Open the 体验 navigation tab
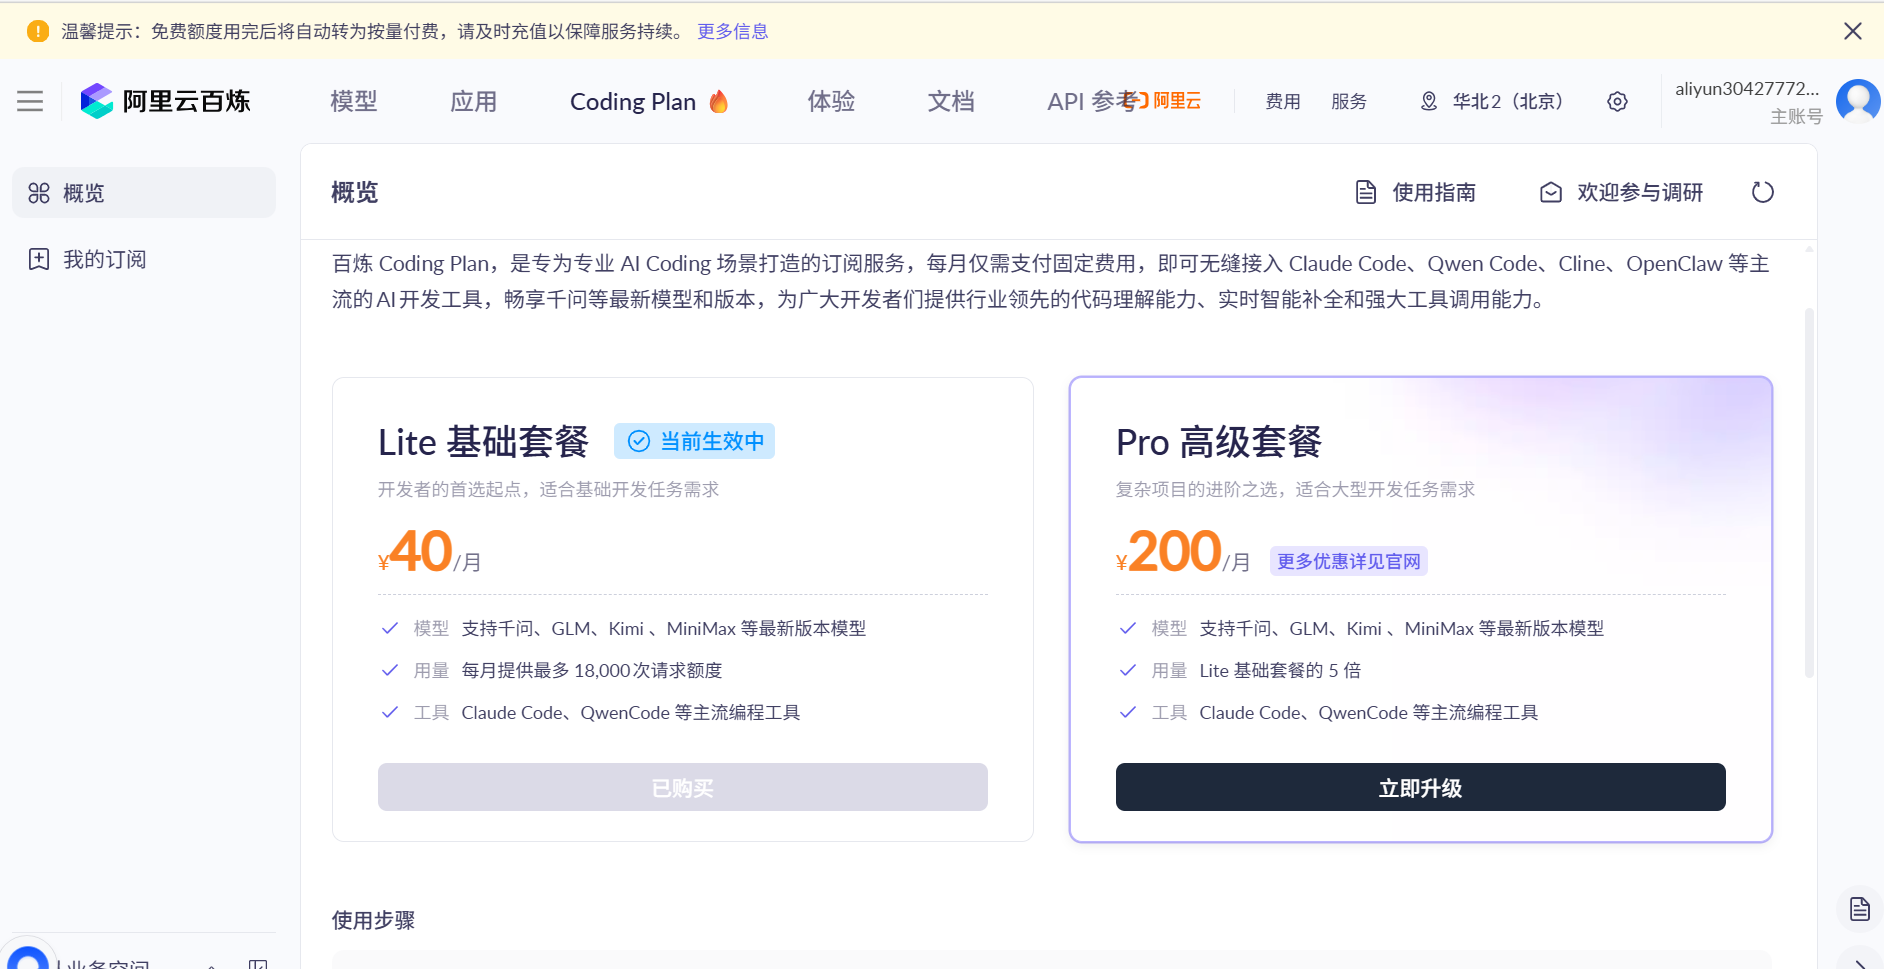1884x969 pixels. pyautogui.click(x=832, y=101)
